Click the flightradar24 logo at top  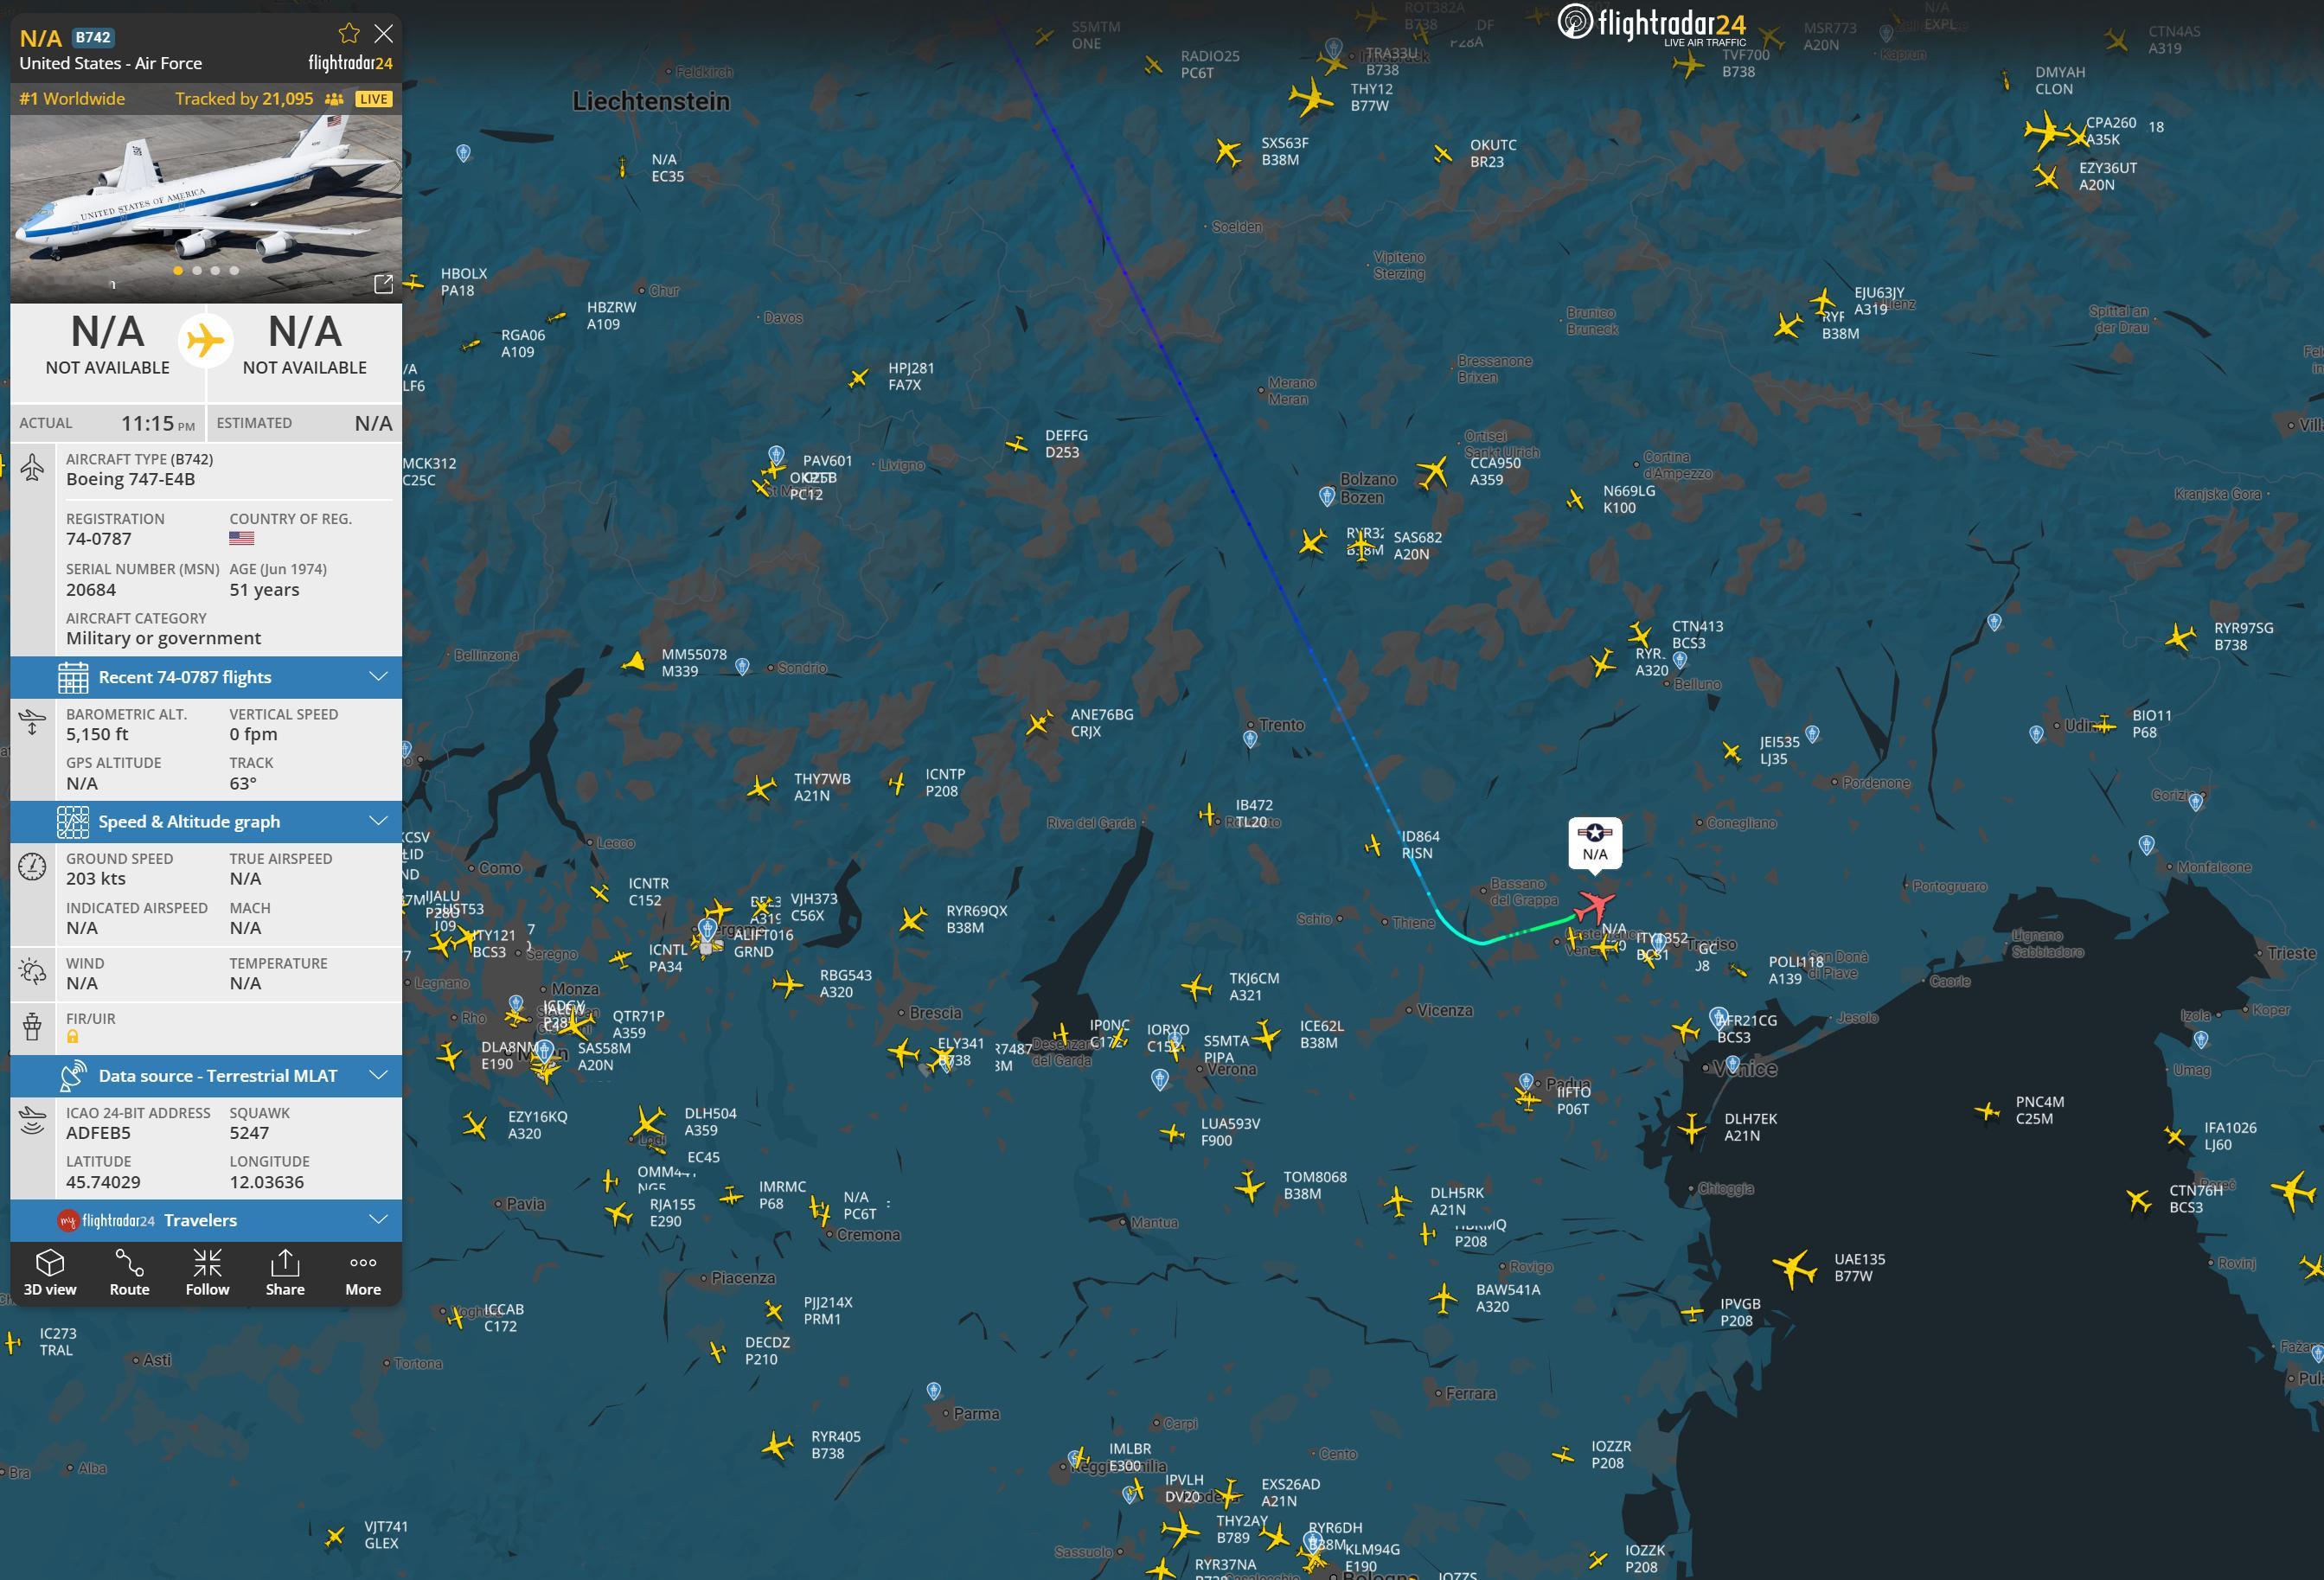(x=1652, y=23)
